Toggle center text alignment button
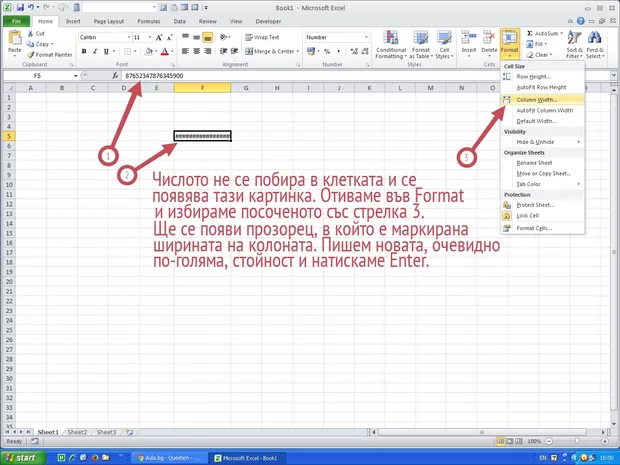620x465 pixels. (197, 51)
